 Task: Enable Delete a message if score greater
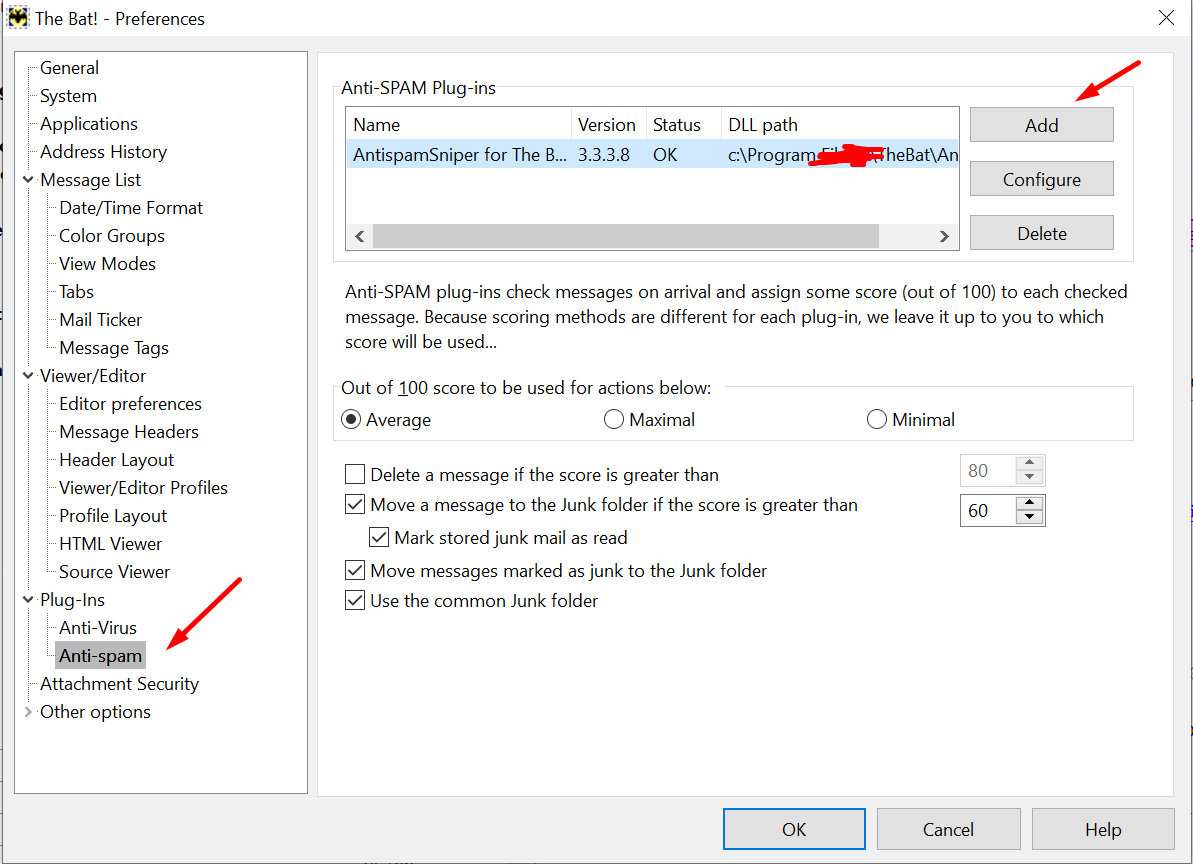tap(355, 475)
